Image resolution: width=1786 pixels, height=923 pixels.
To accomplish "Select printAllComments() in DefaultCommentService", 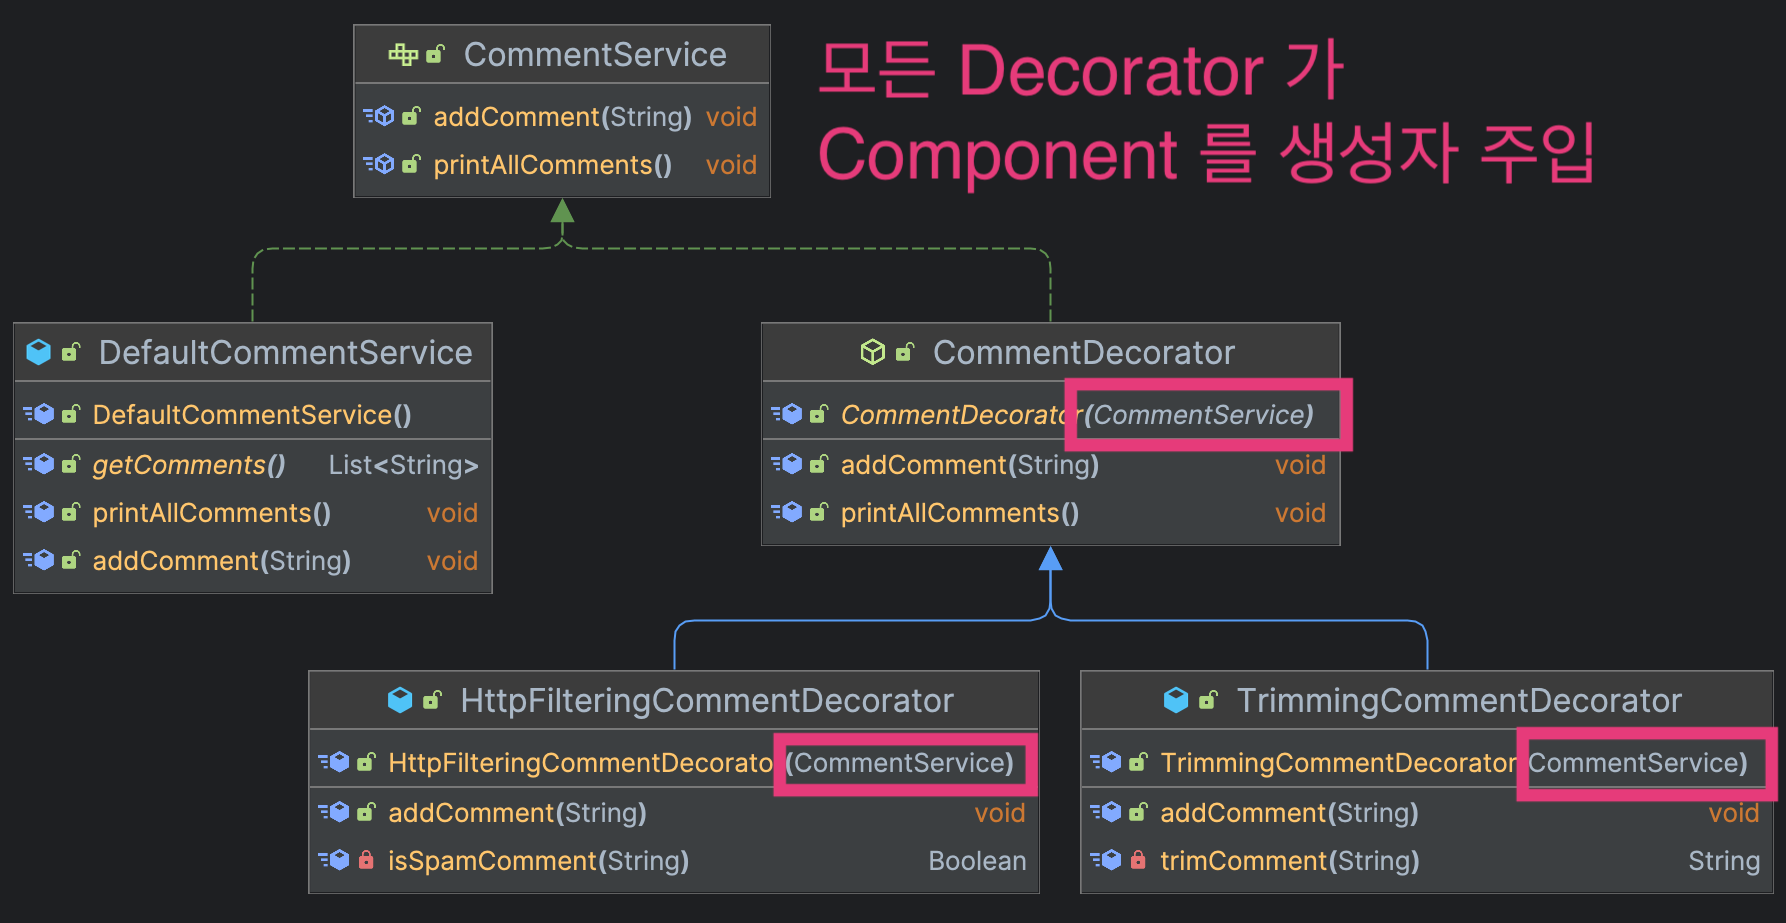I will tap(211, 513).
